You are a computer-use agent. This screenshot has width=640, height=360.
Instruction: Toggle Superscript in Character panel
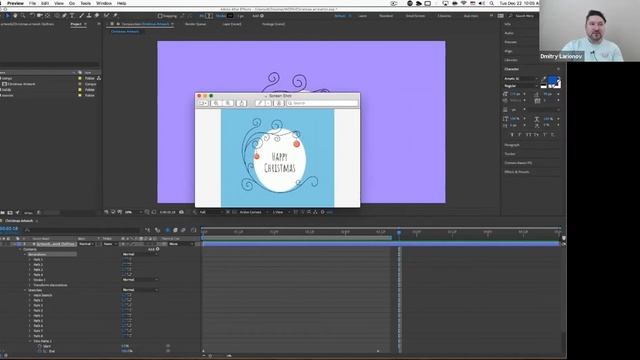(x=545, y=134)
